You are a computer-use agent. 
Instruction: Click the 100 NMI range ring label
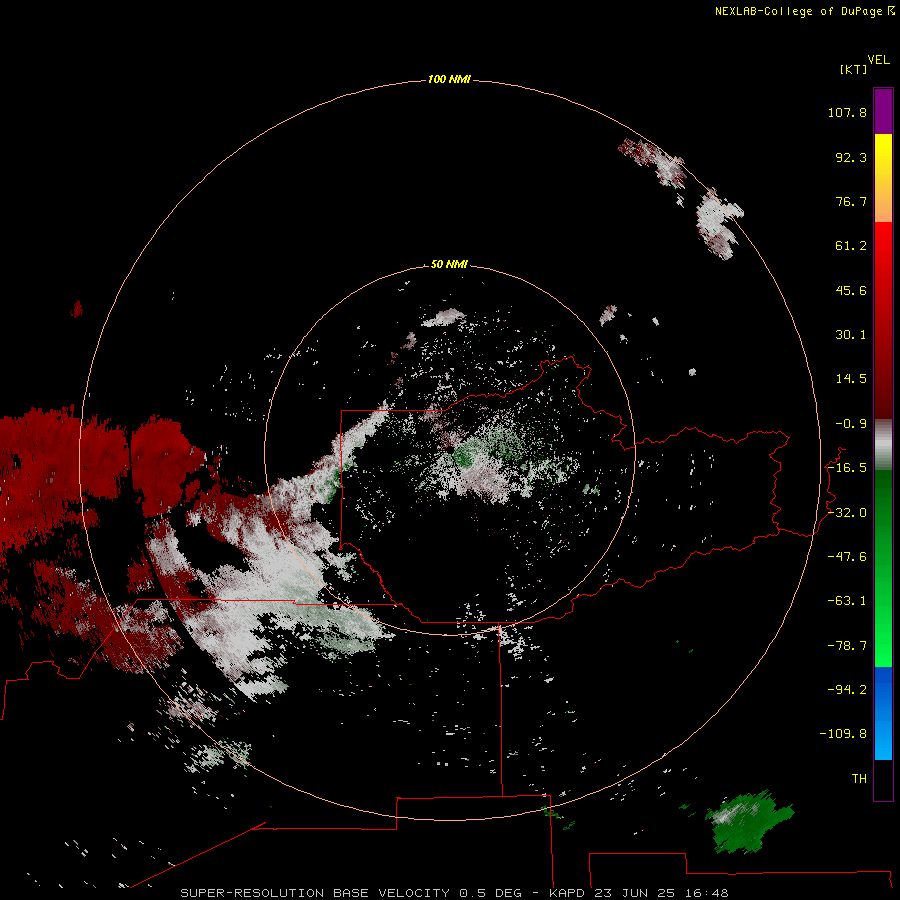point(449,79)
